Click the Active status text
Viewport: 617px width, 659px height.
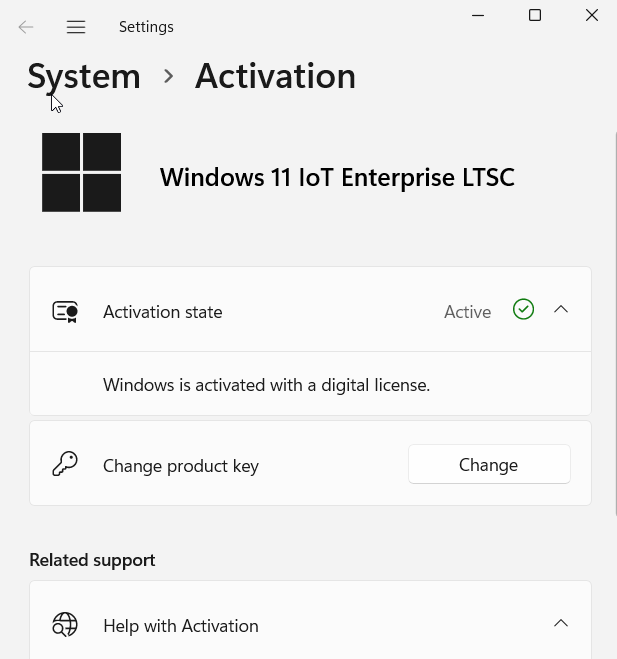[x=467, y=312]
